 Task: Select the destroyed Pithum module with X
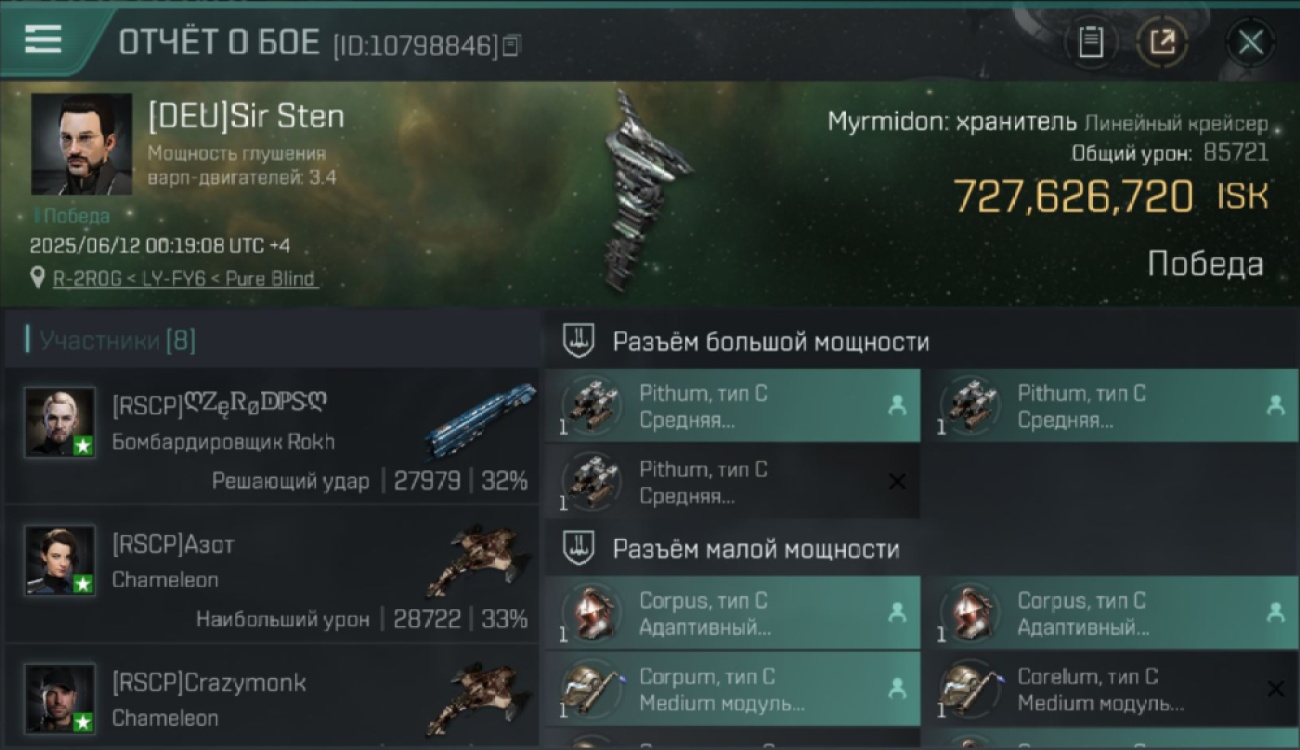(x=733, y=481)
